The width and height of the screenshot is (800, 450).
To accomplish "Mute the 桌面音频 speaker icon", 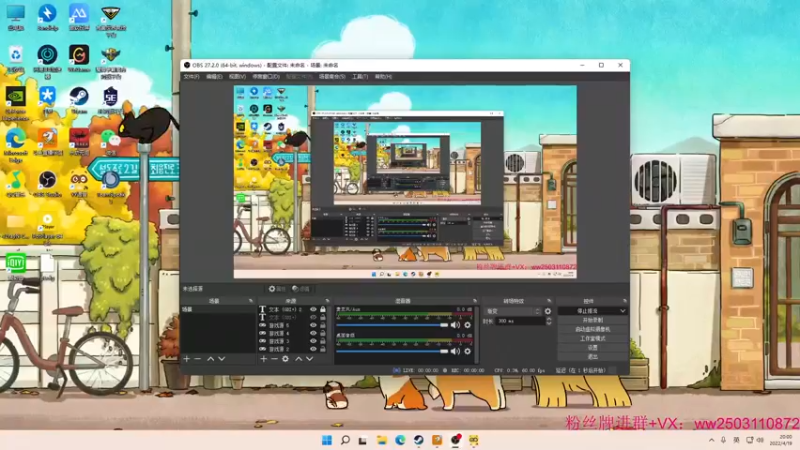I will click(x=456, y=351).
